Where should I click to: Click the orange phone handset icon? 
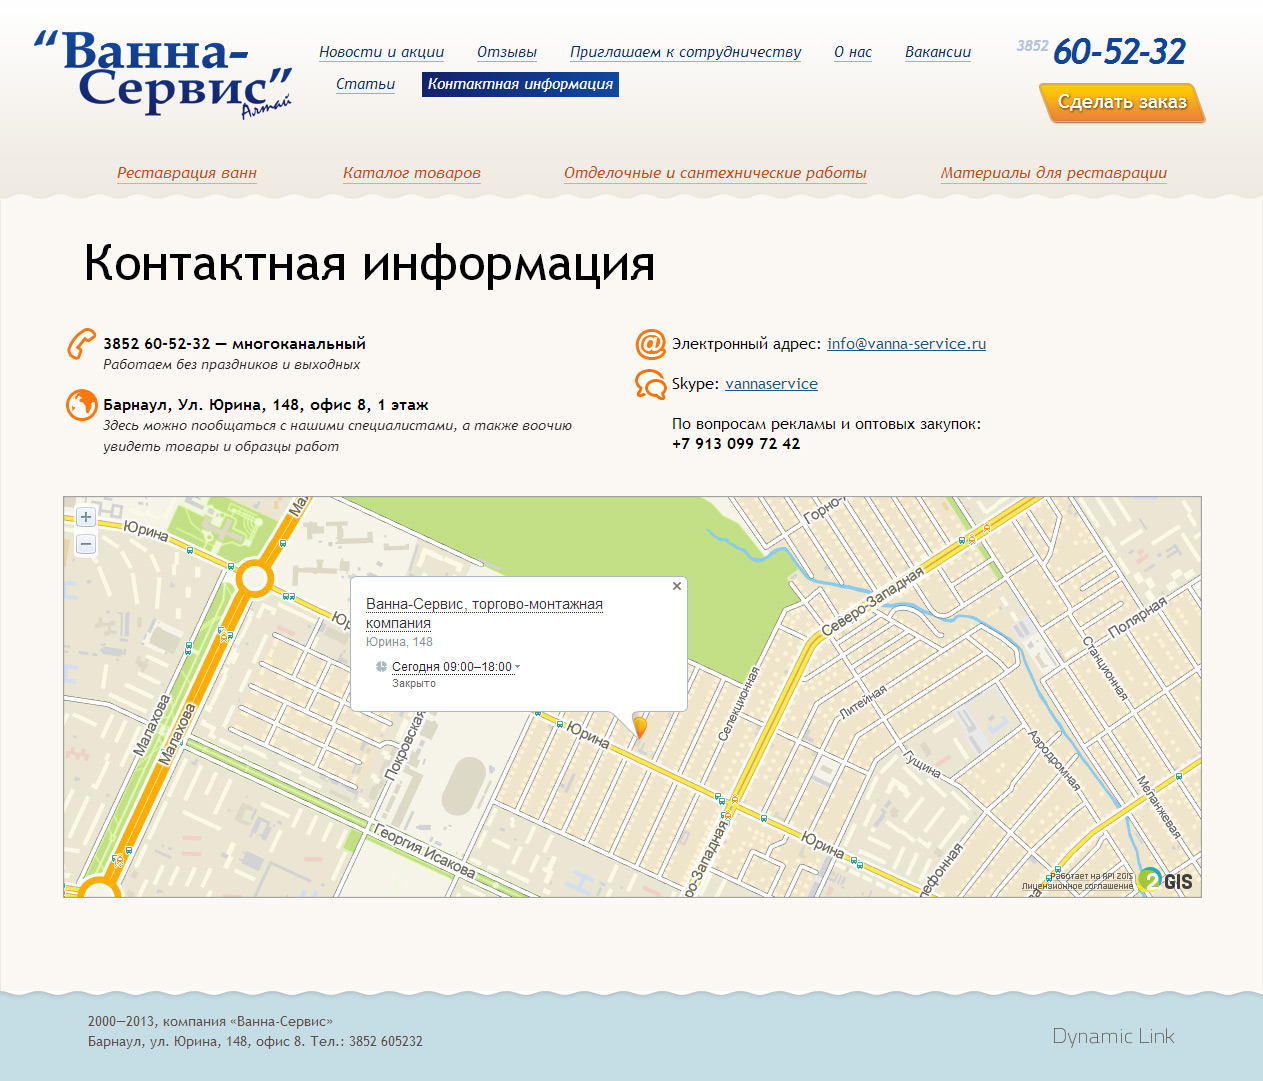point(82,344)
